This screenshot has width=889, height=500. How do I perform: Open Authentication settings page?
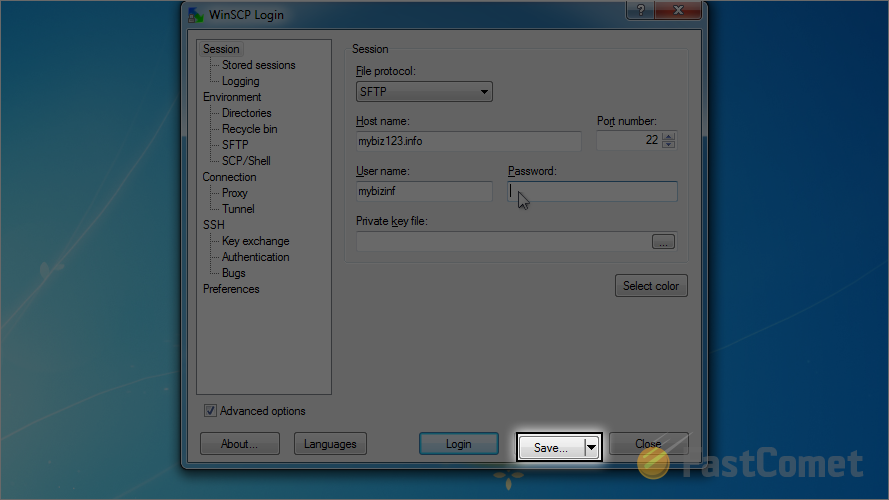[256, 257]
